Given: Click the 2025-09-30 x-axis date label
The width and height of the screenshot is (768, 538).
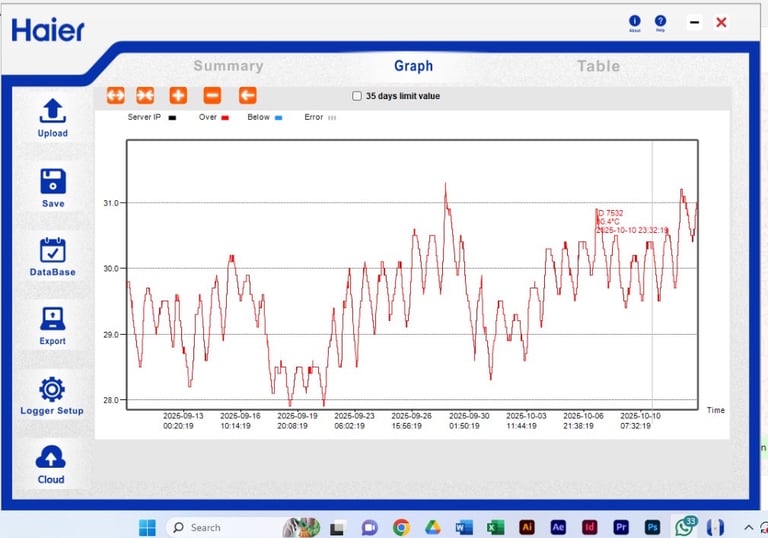Looking at the screenshot, I should pos(469,416).
